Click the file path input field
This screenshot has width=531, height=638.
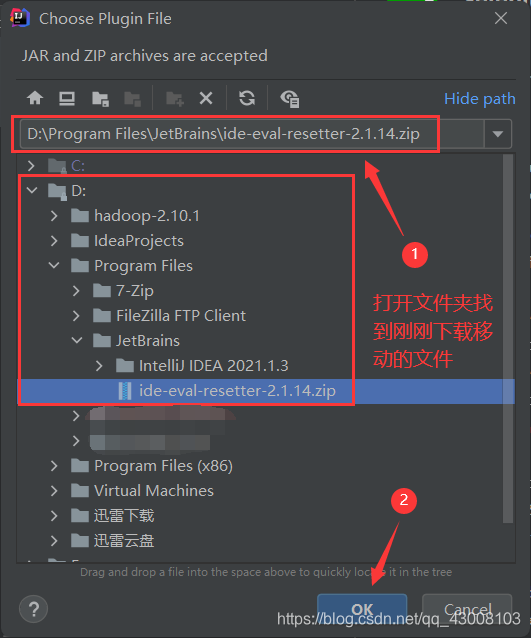tap(251, 134)
